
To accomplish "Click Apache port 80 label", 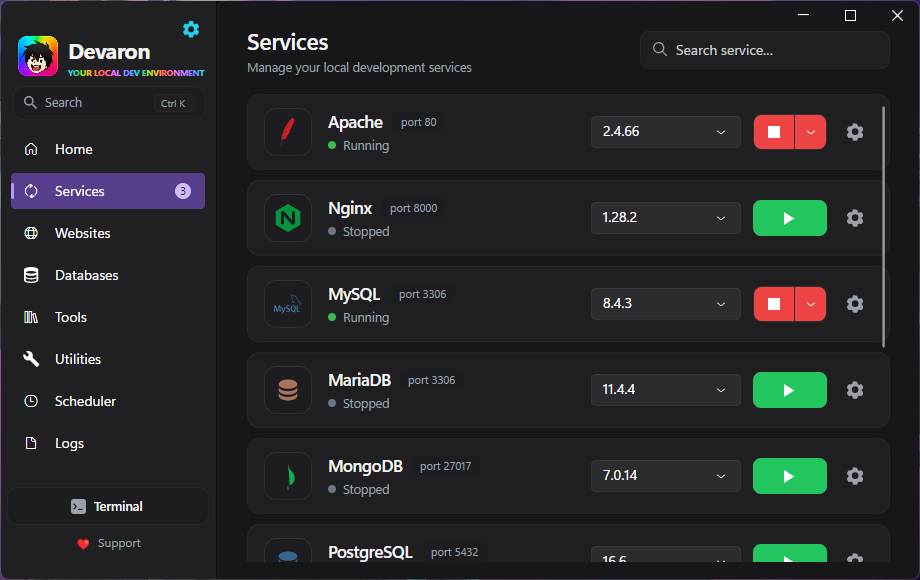I will tap(418, 123).
